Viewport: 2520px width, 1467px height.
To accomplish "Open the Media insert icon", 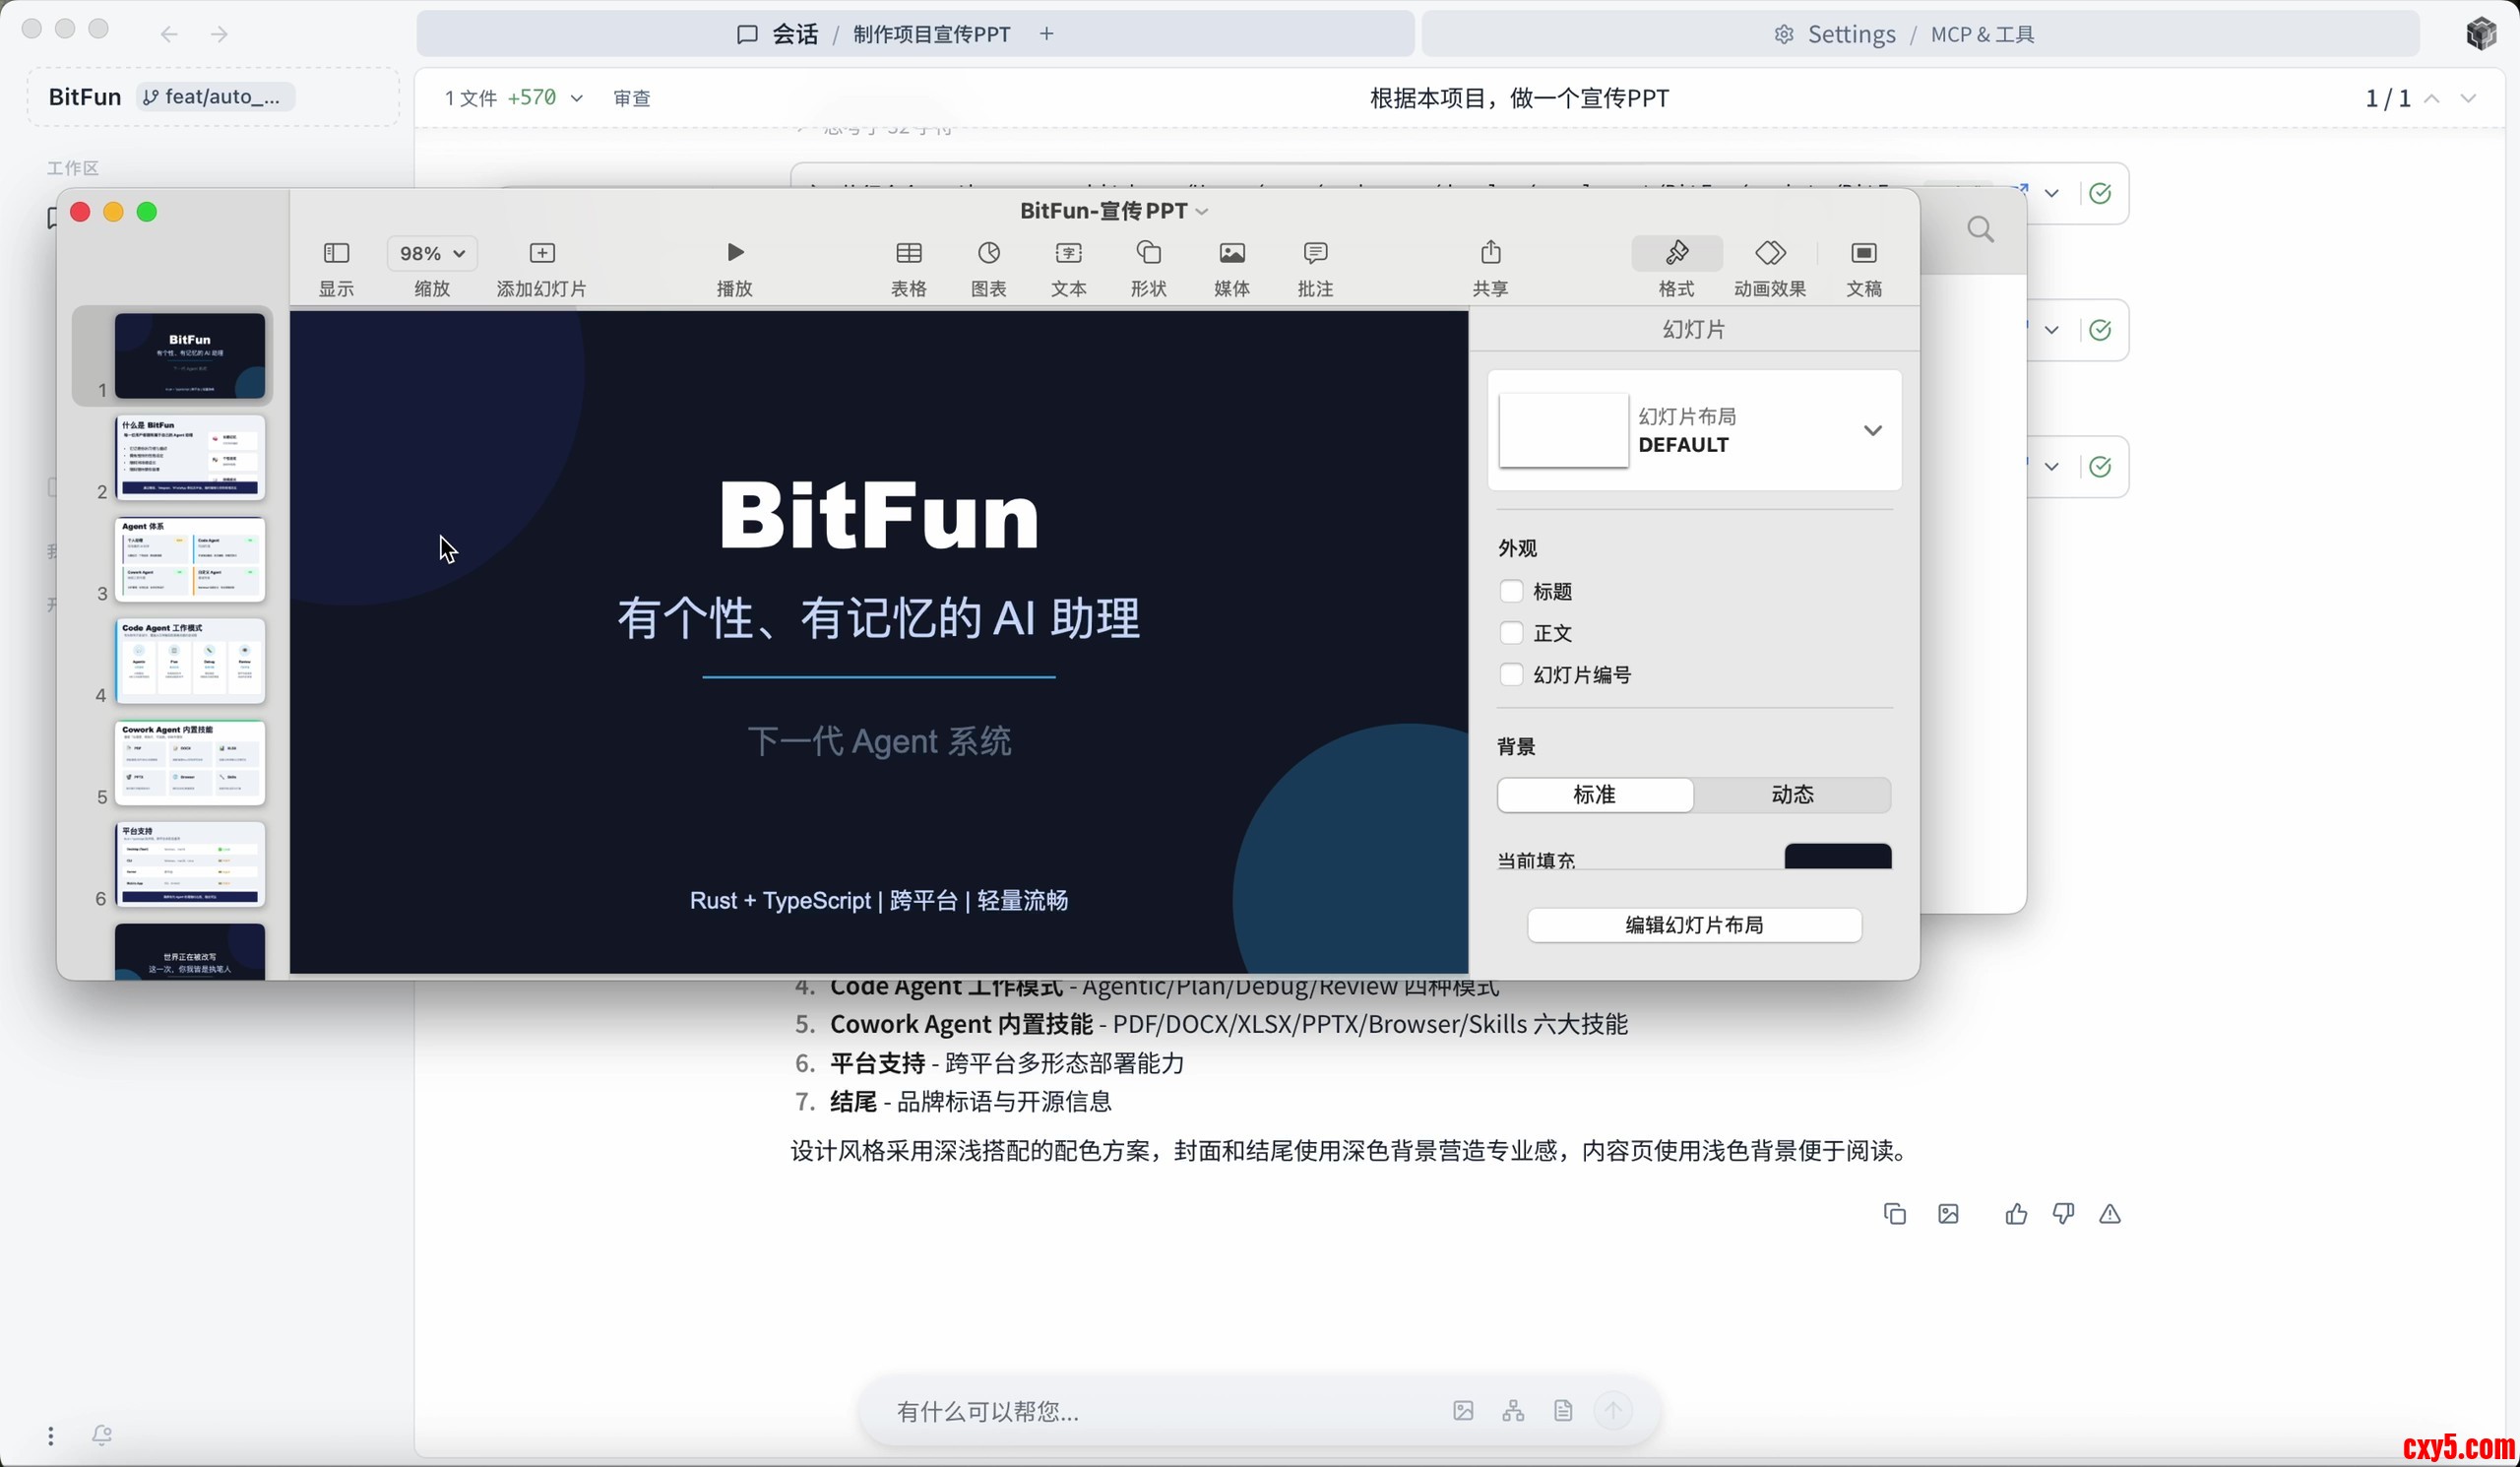I will pos(1231,252).
